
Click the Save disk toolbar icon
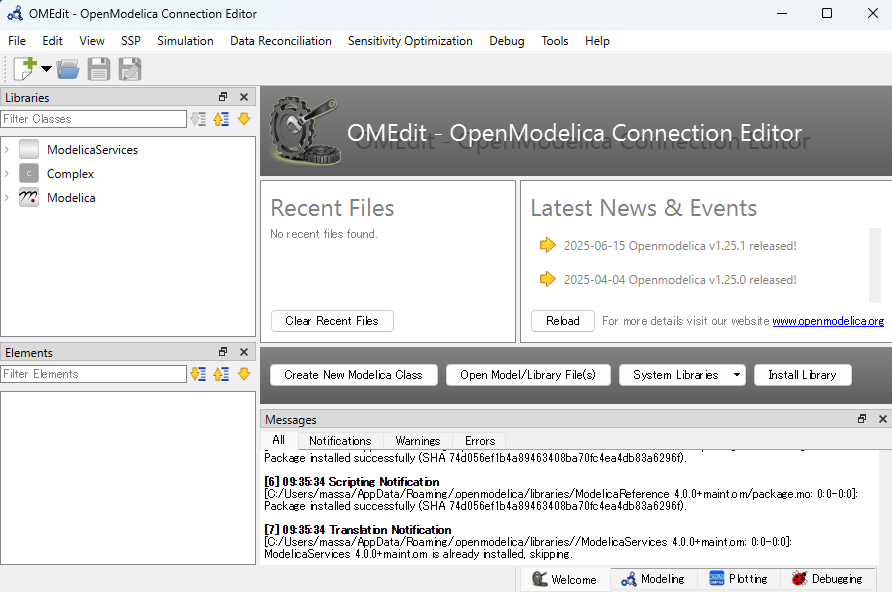[99, 69]
